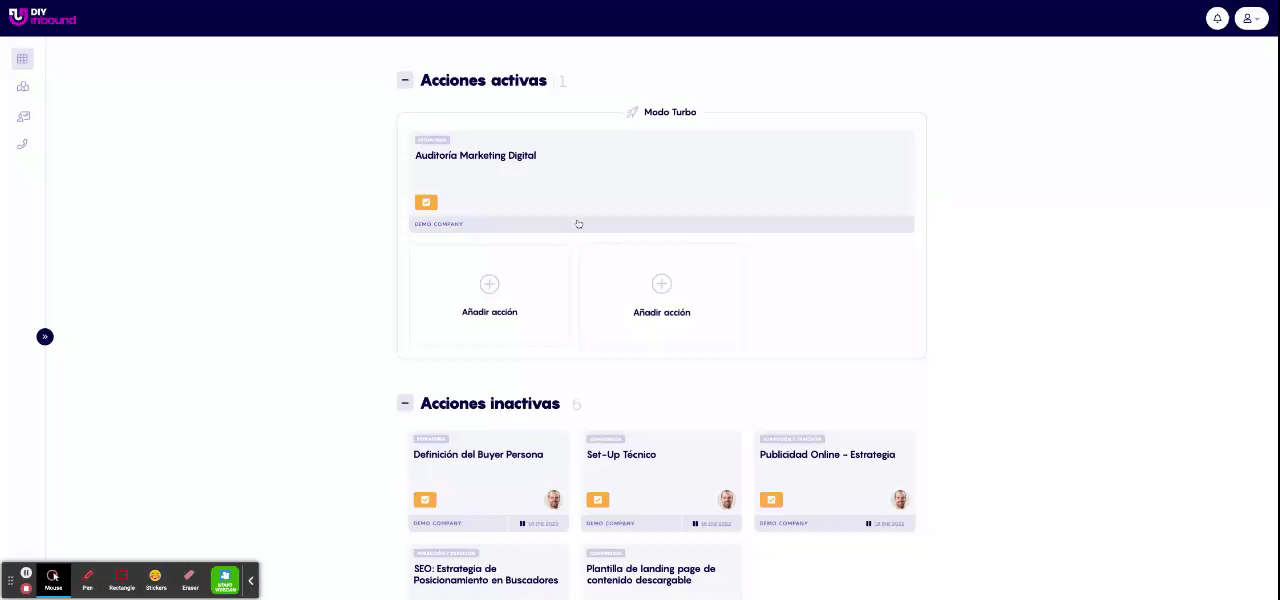
Task: Collapse the Acciones activas section
Action: pyautogui.click(x=405, y=80)
